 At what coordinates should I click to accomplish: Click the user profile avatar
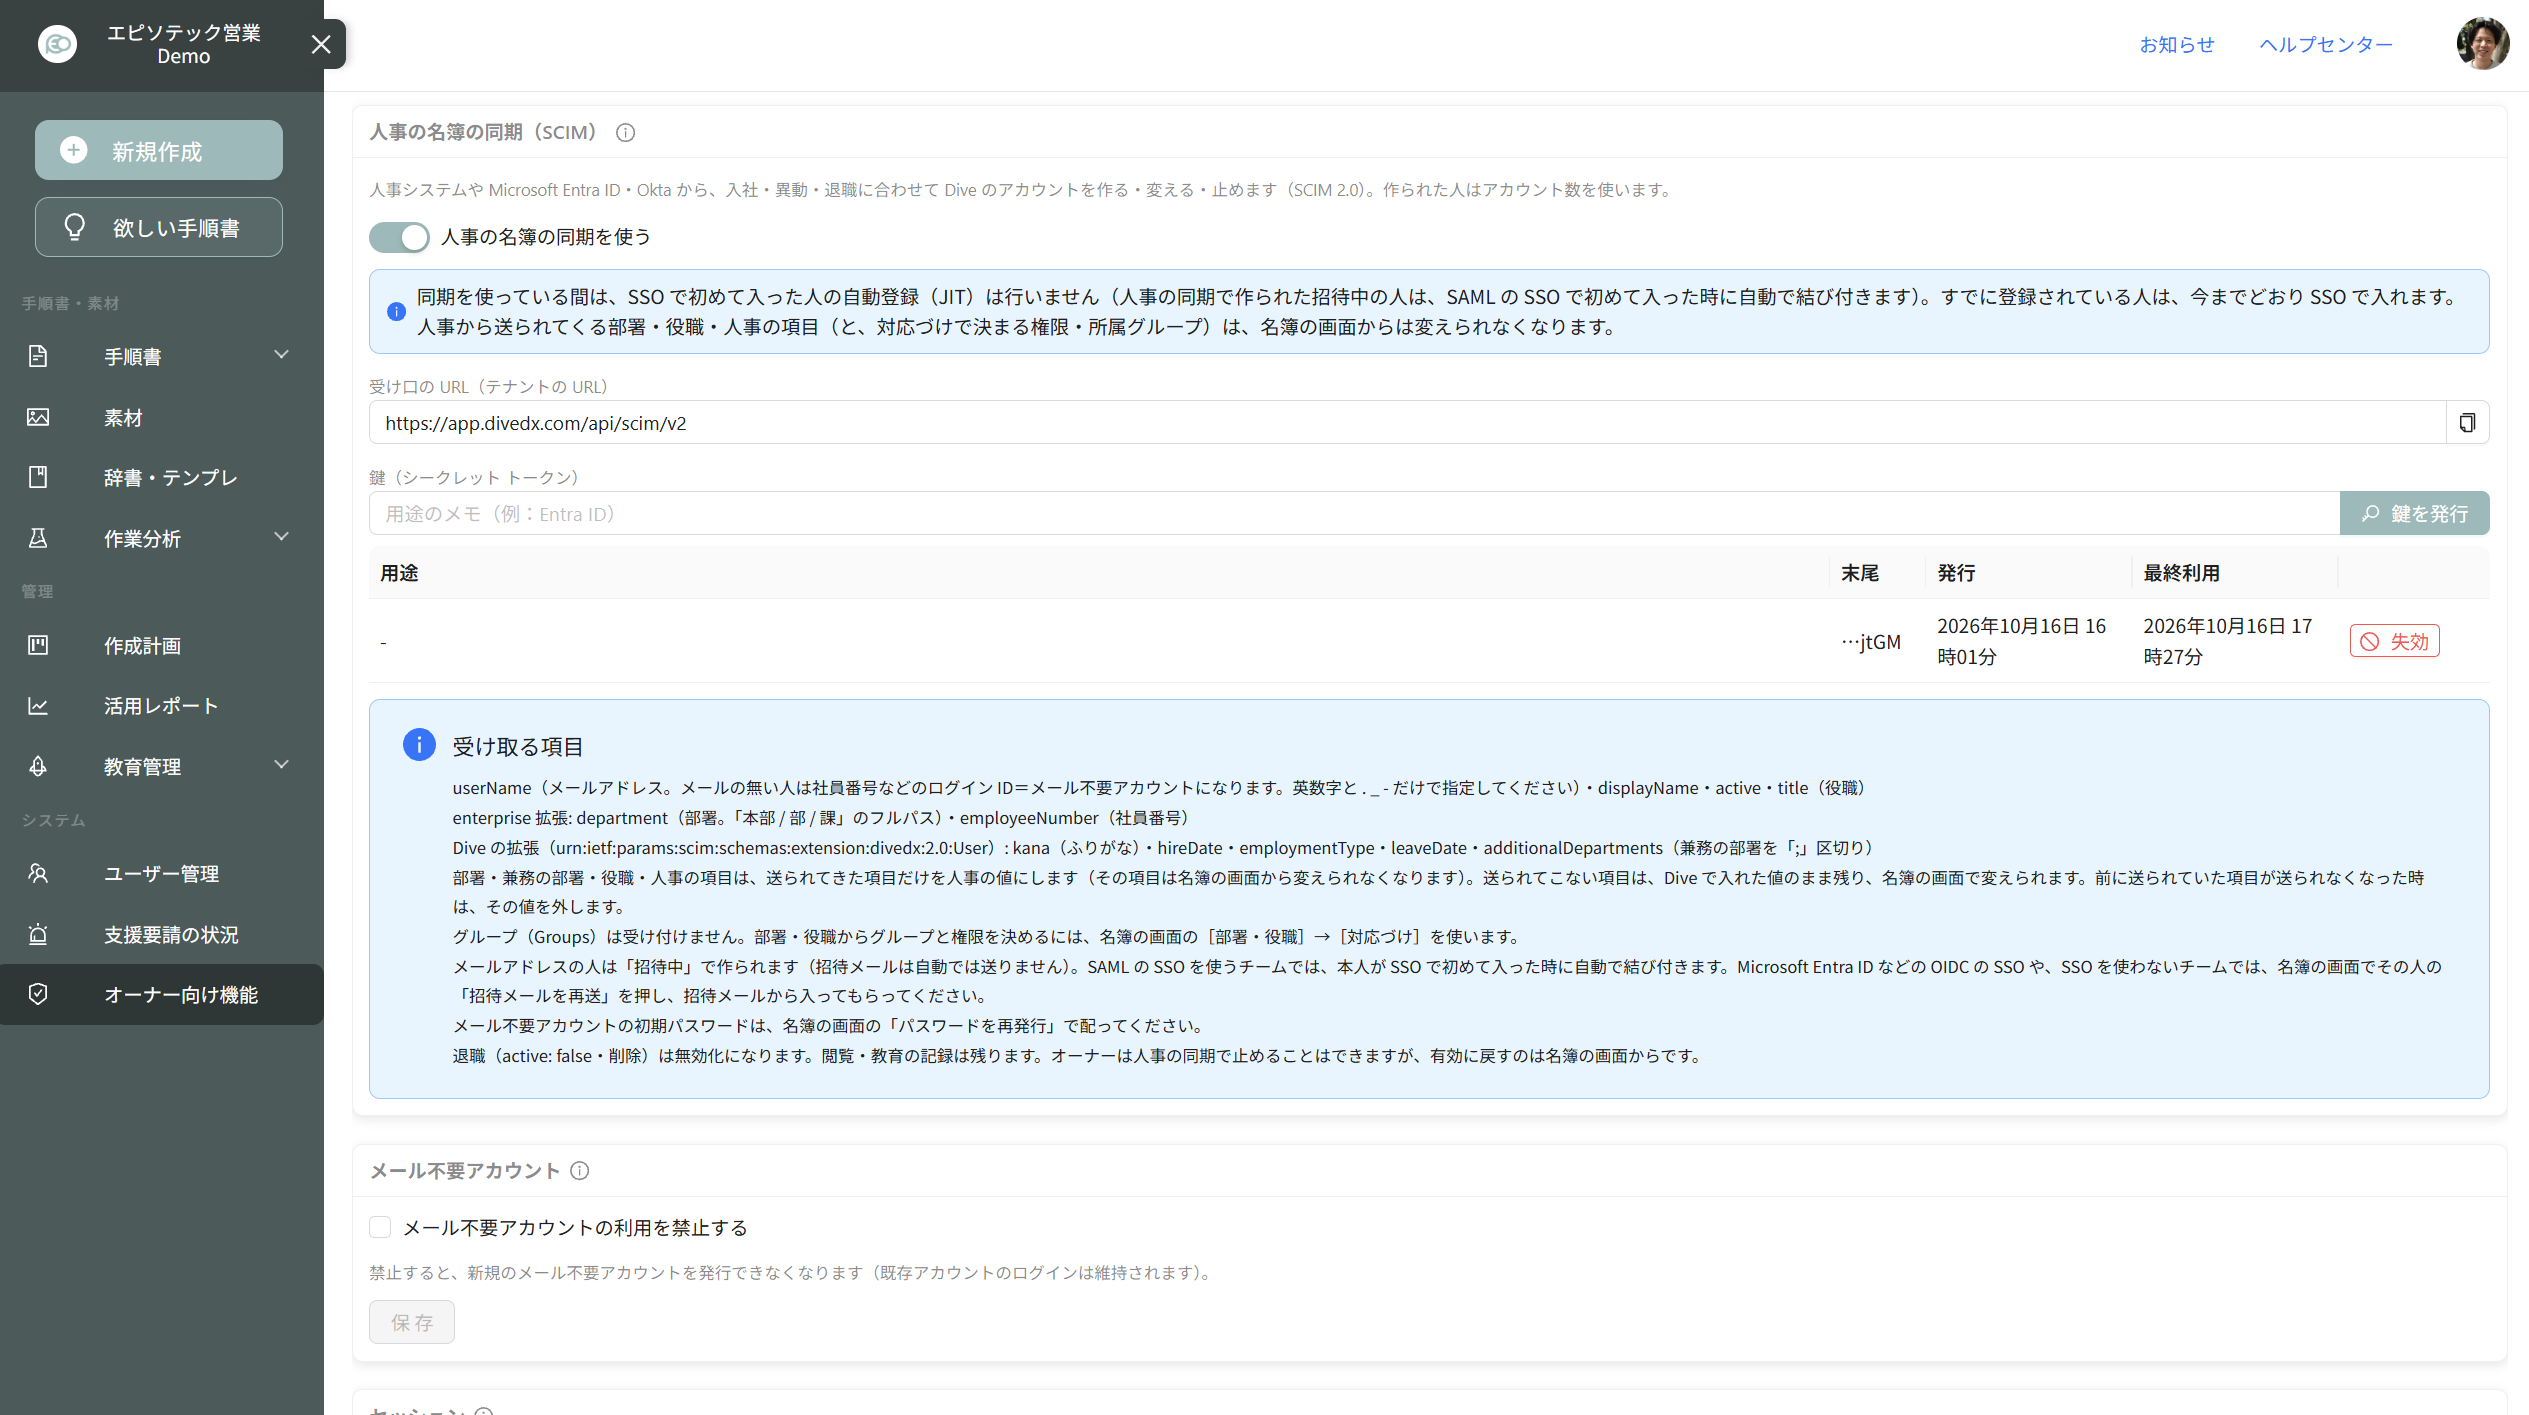point(2482,44)
